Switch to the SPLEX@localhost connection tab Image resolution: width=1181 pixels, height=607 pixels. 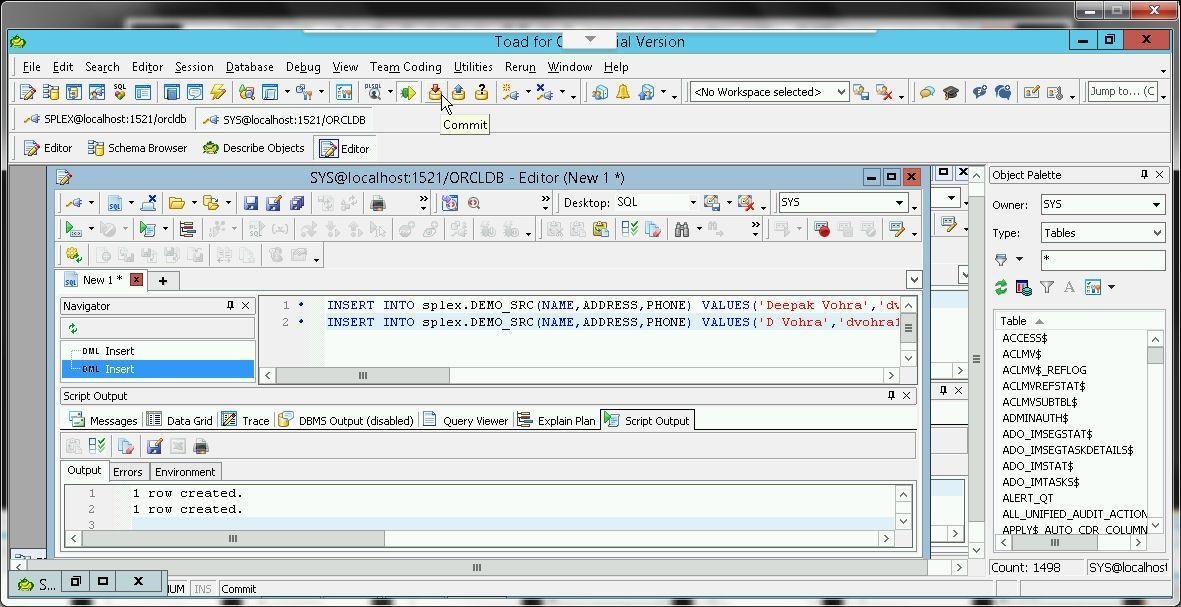point(105,120)
